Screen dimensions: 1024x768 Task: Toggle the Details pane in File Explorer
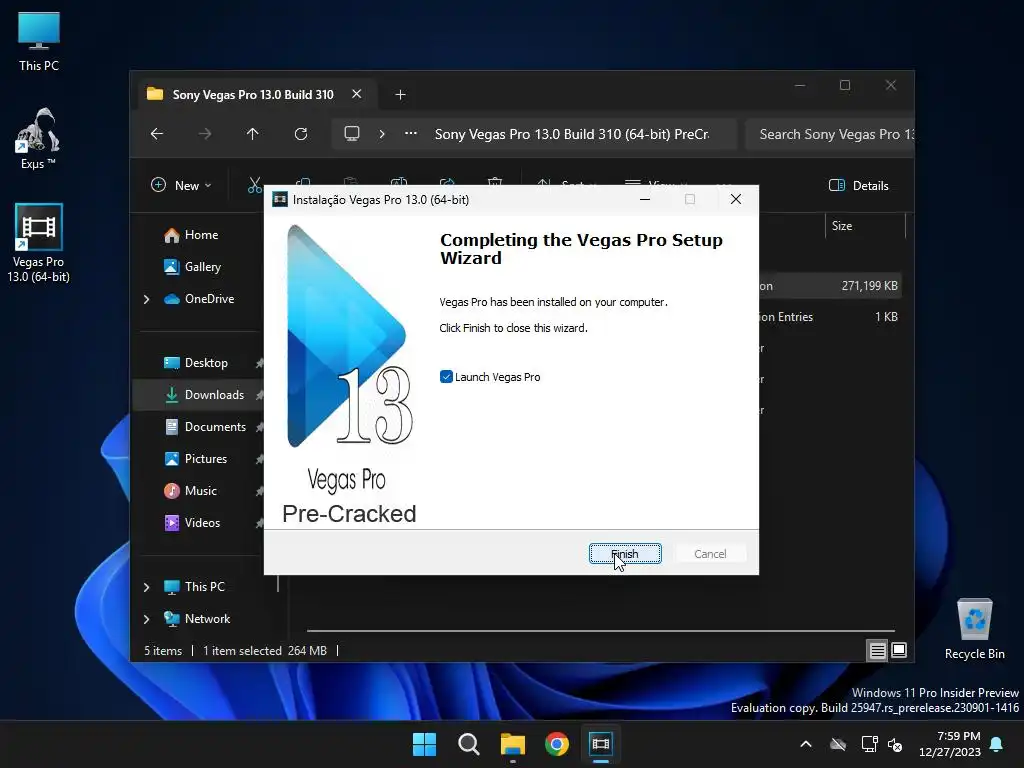pyautogui.click(x=859, y=185)
